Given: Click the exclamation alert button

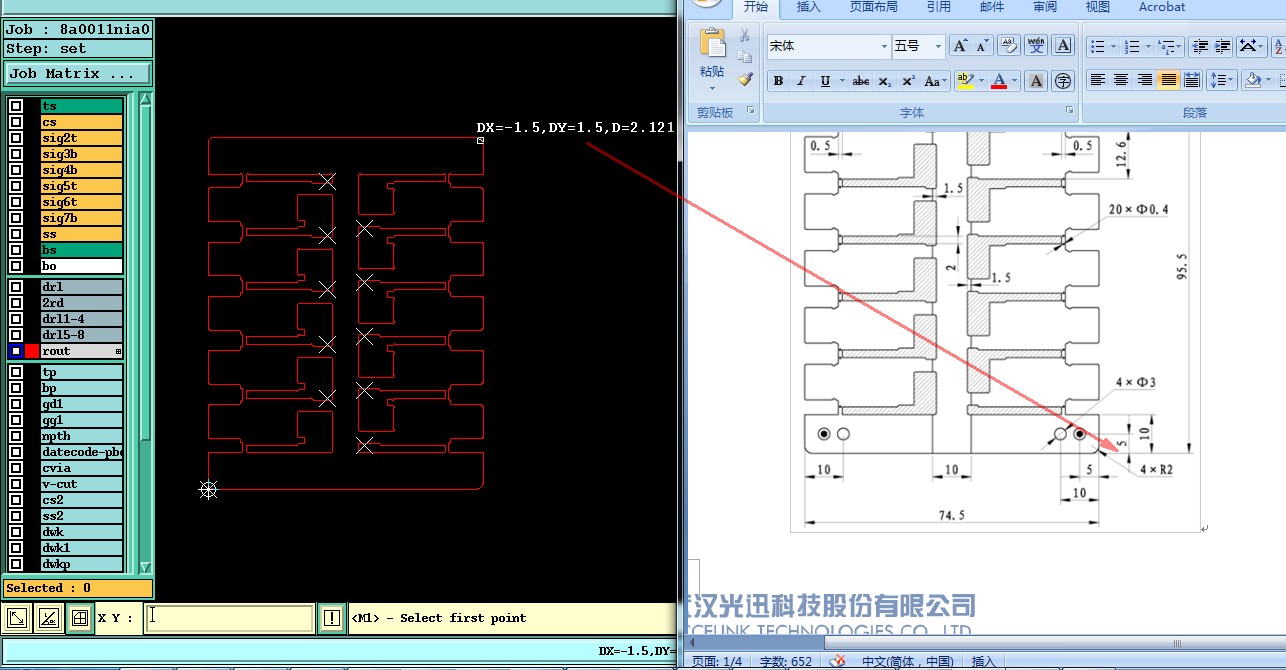Looking at the screenshot, I should (x=332, y=618).
